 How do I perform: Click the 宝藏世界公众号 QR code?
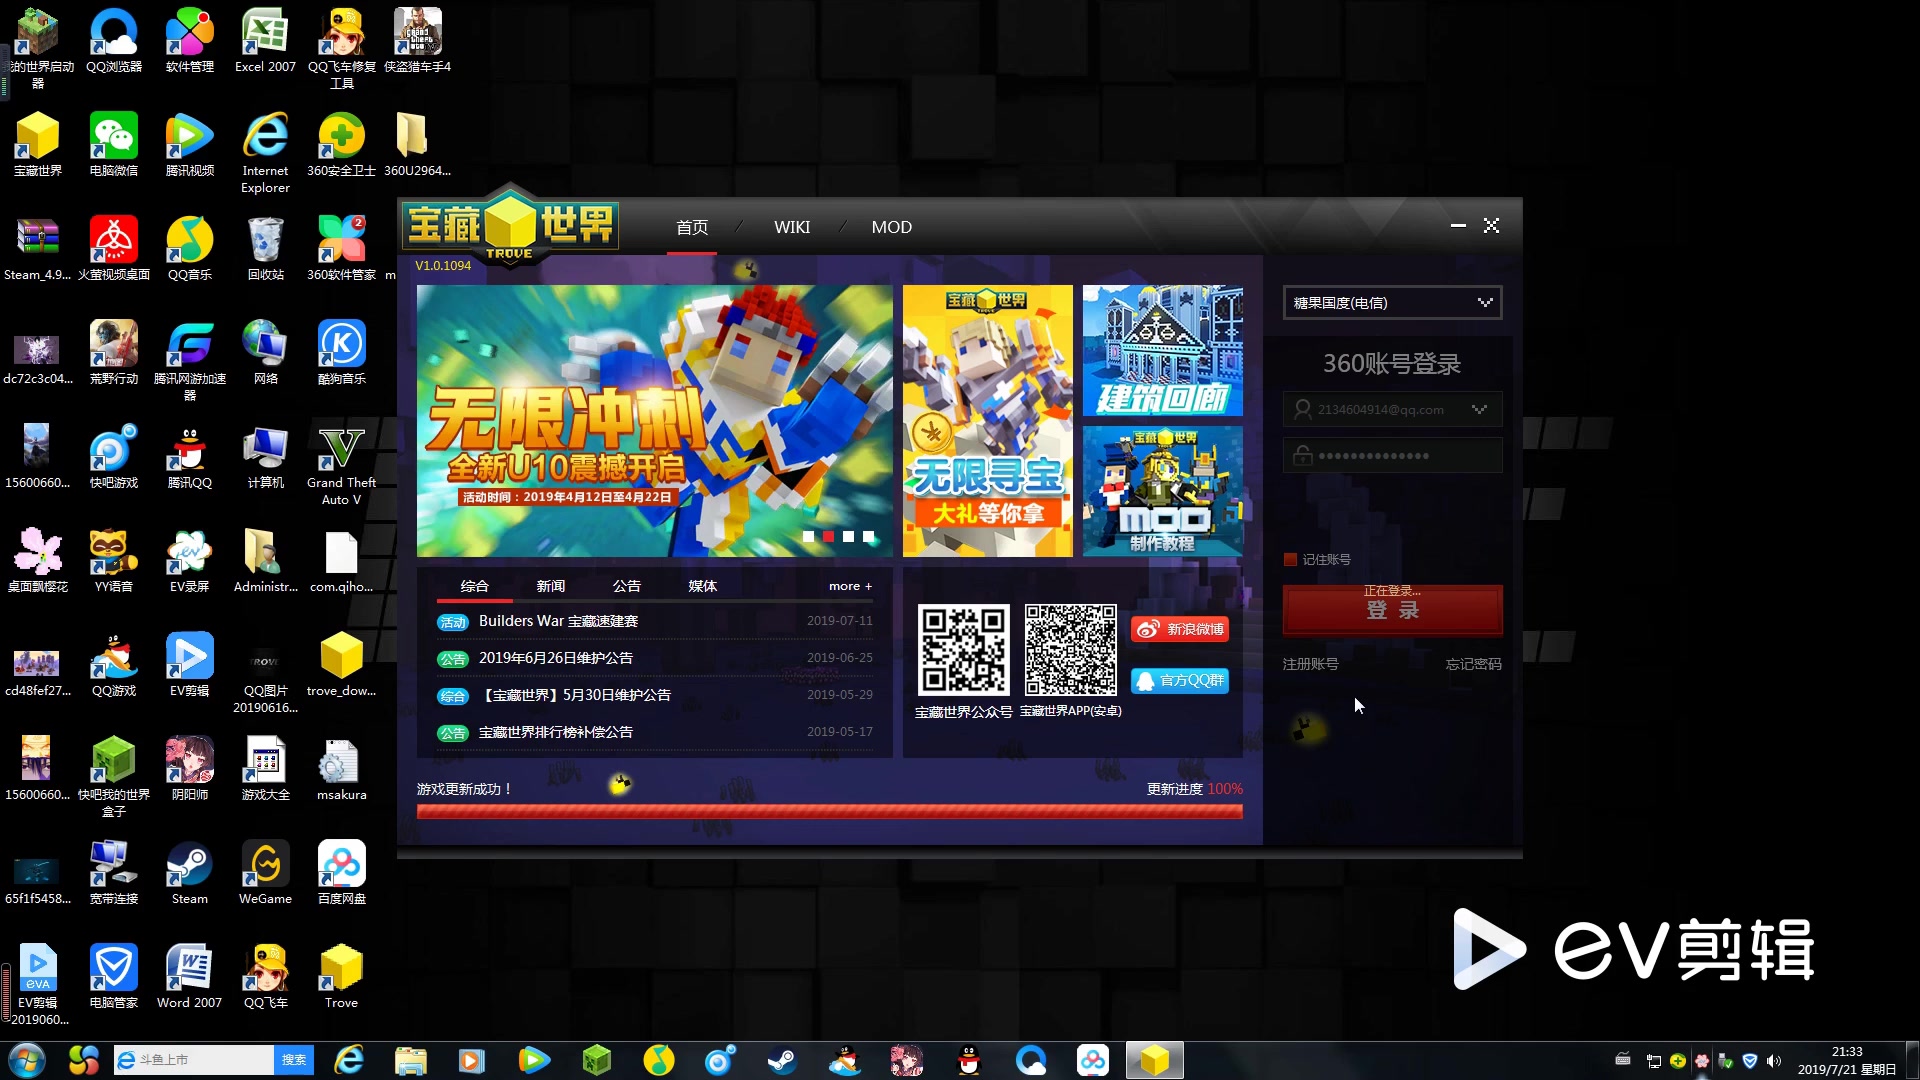pos(963,649)
